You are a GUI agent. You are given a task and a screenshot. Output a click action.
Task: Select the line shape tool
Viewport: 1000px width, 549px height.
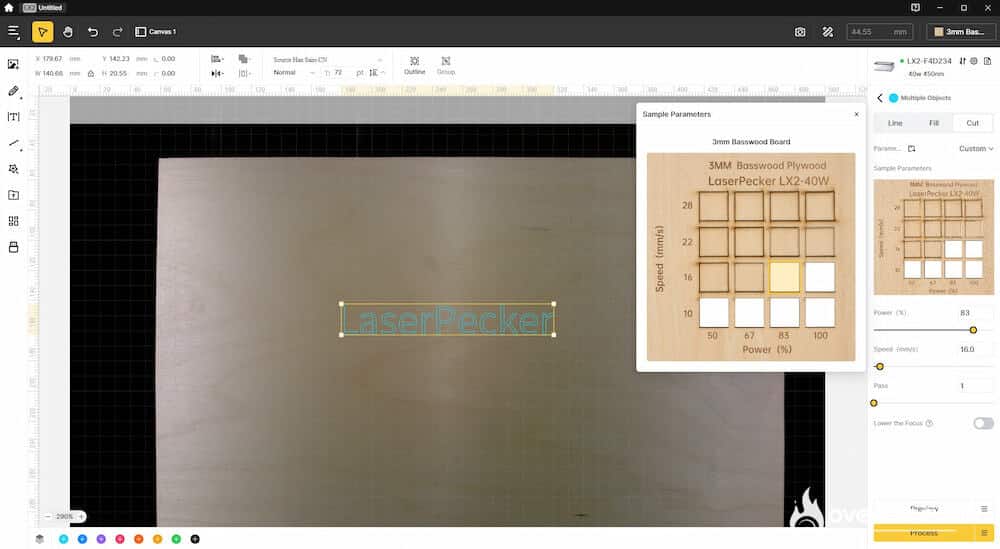pyautogui.click(x=13, y=143)
